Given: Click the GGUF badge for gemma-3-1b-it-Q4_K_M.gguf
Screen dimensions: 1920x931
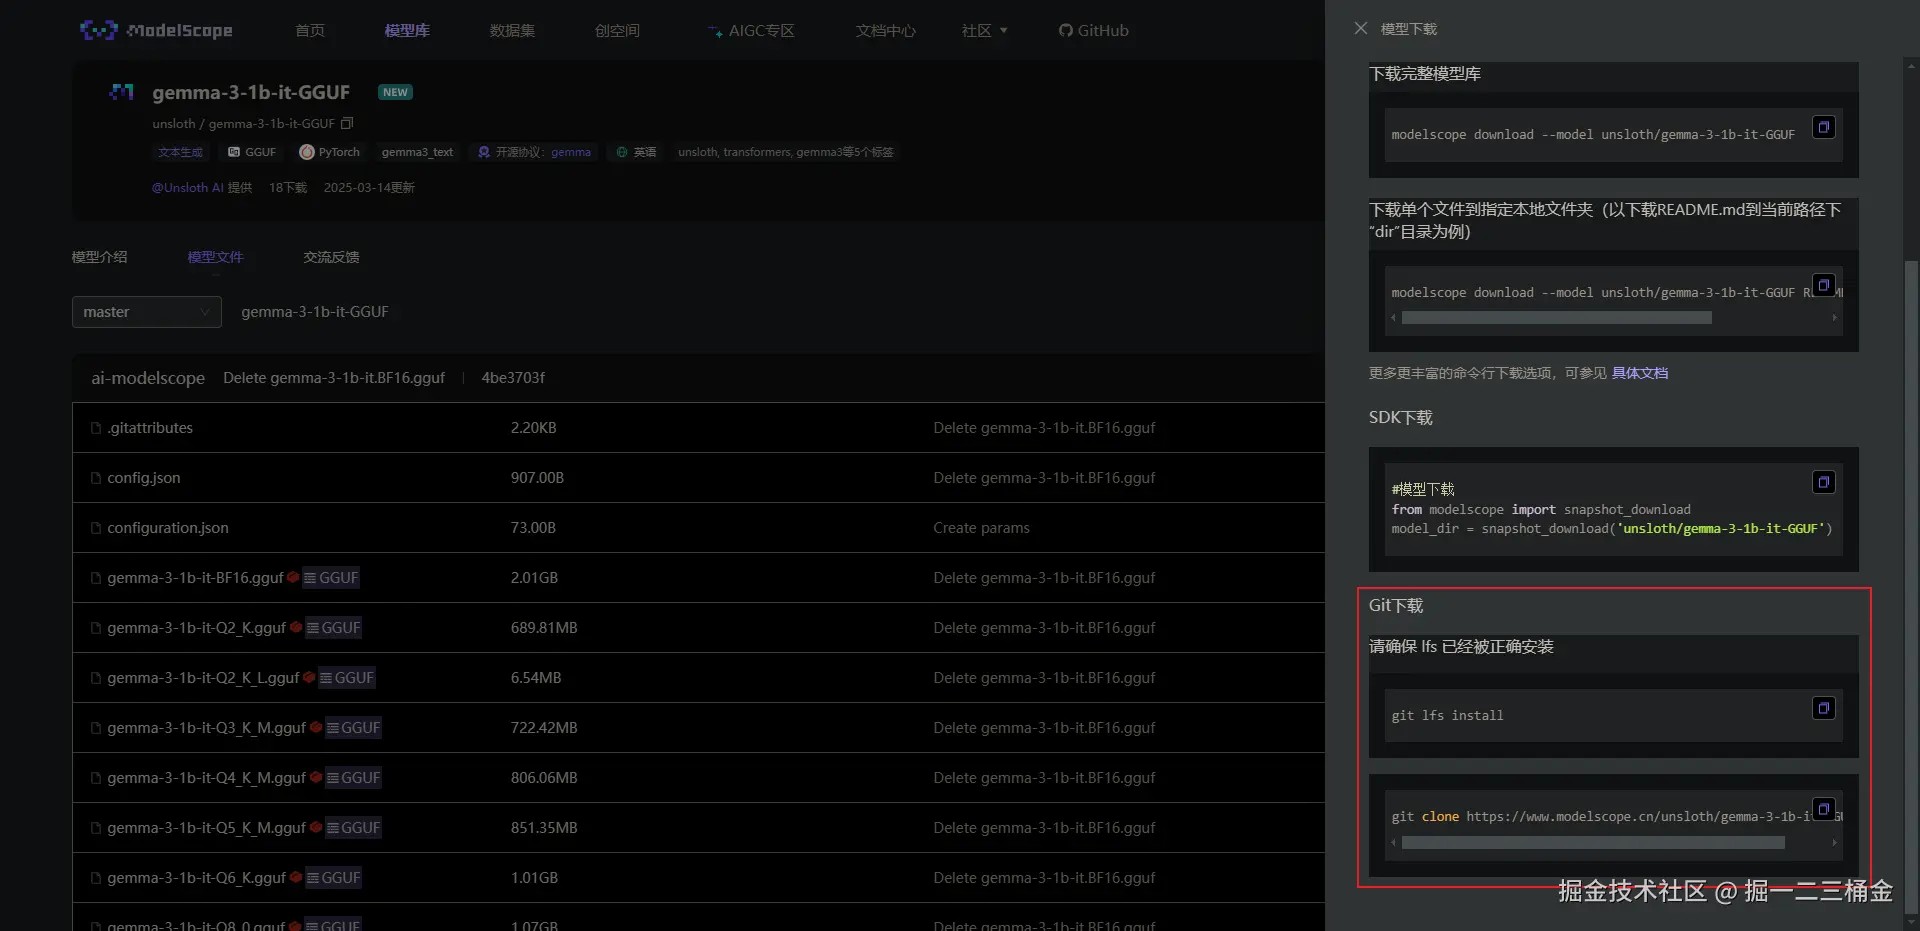Looking at the screenshot, I should tap(353, 778).
